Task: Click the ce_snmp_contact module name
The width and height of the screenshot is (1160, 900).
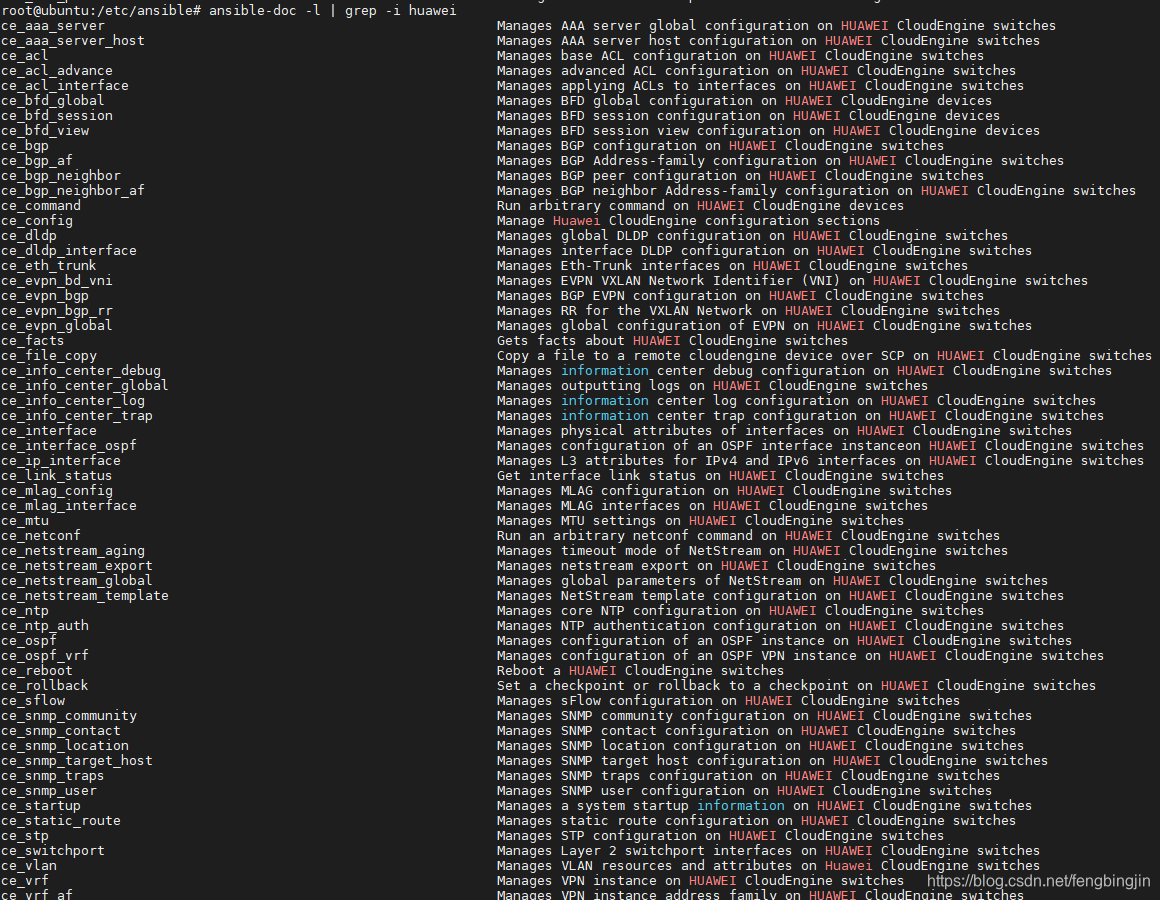Action: (61, 731)
